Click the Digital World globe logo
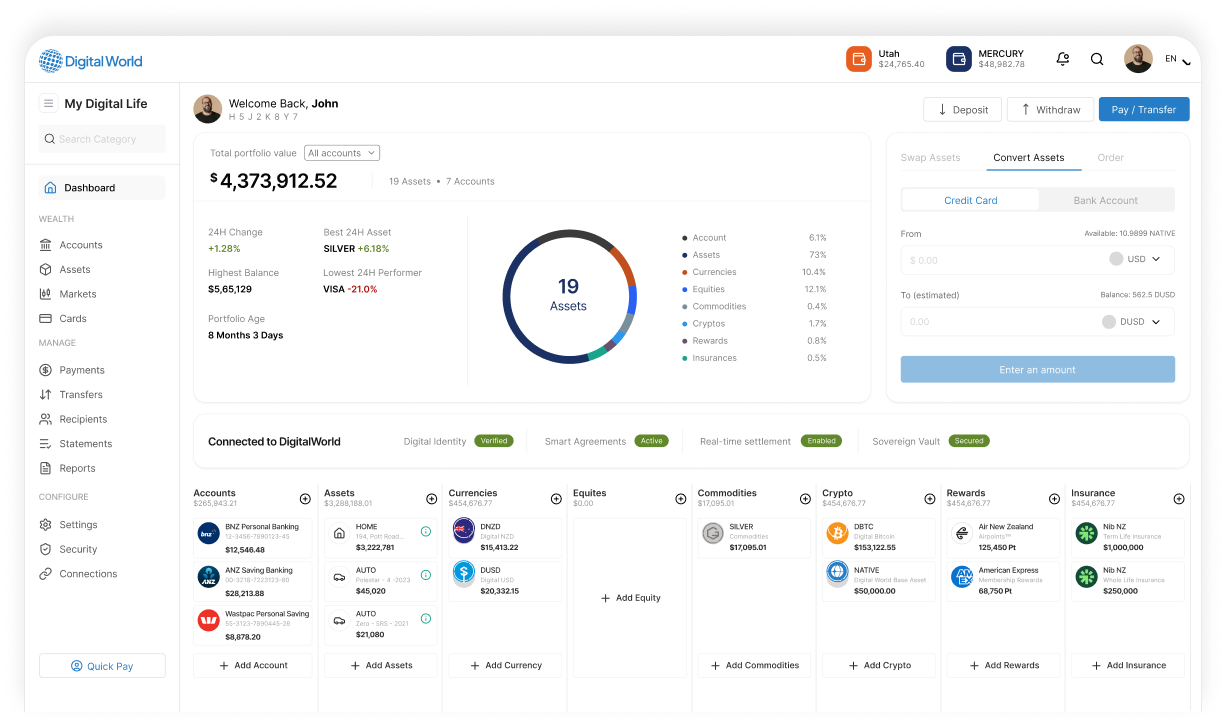1226x725 pixels. (50, 61)
